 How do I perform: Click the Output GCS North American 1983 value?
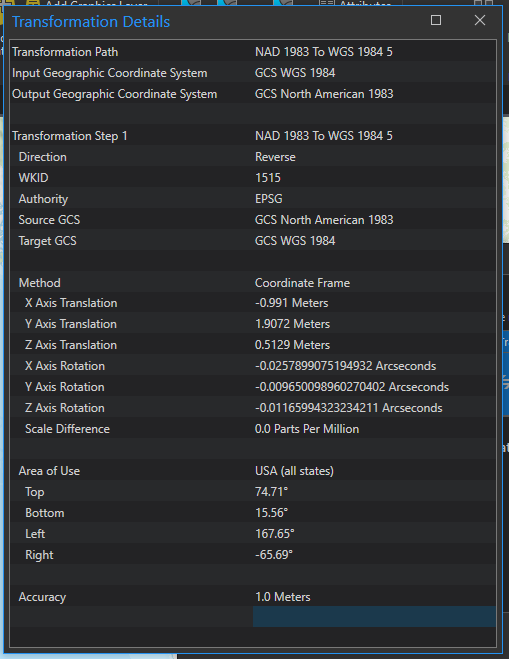pos(324,94)
